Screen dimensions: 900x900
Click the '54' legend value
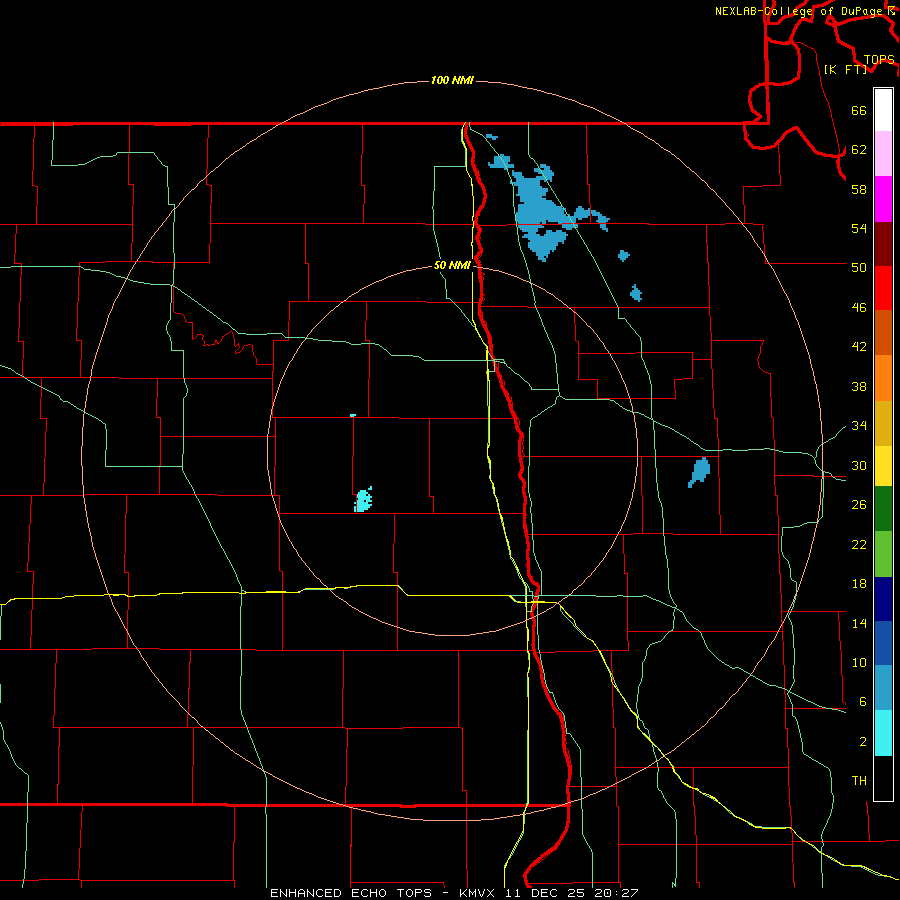pyautogui.click(x=859, y=228)
